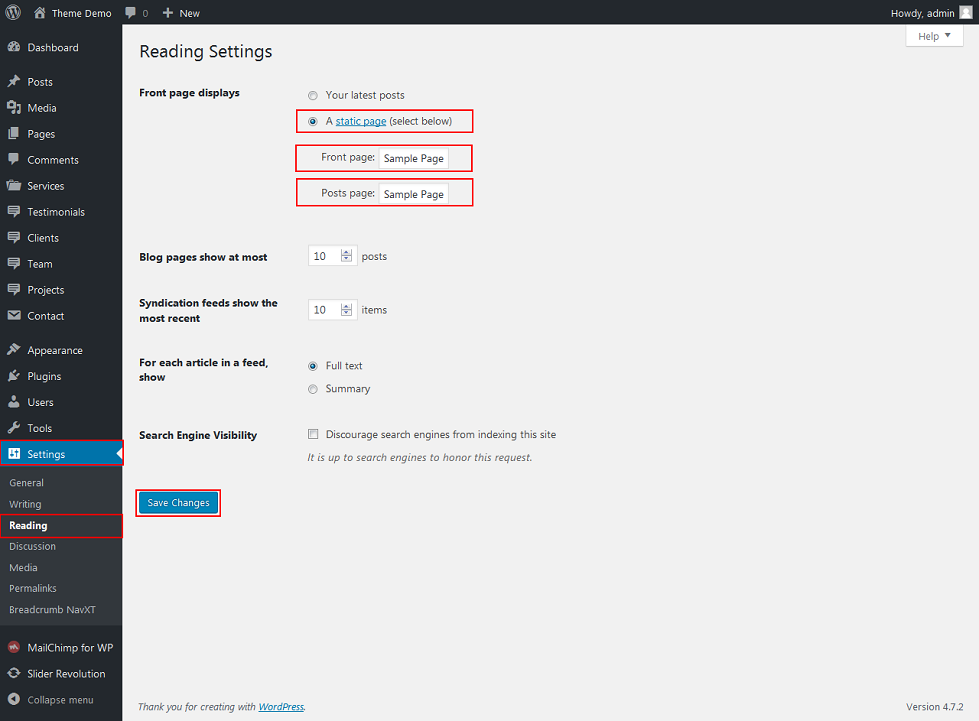Go to Discussion settings submenu
Screen dimensions: 979x721
pyautogui.click(x=33, y=547)
